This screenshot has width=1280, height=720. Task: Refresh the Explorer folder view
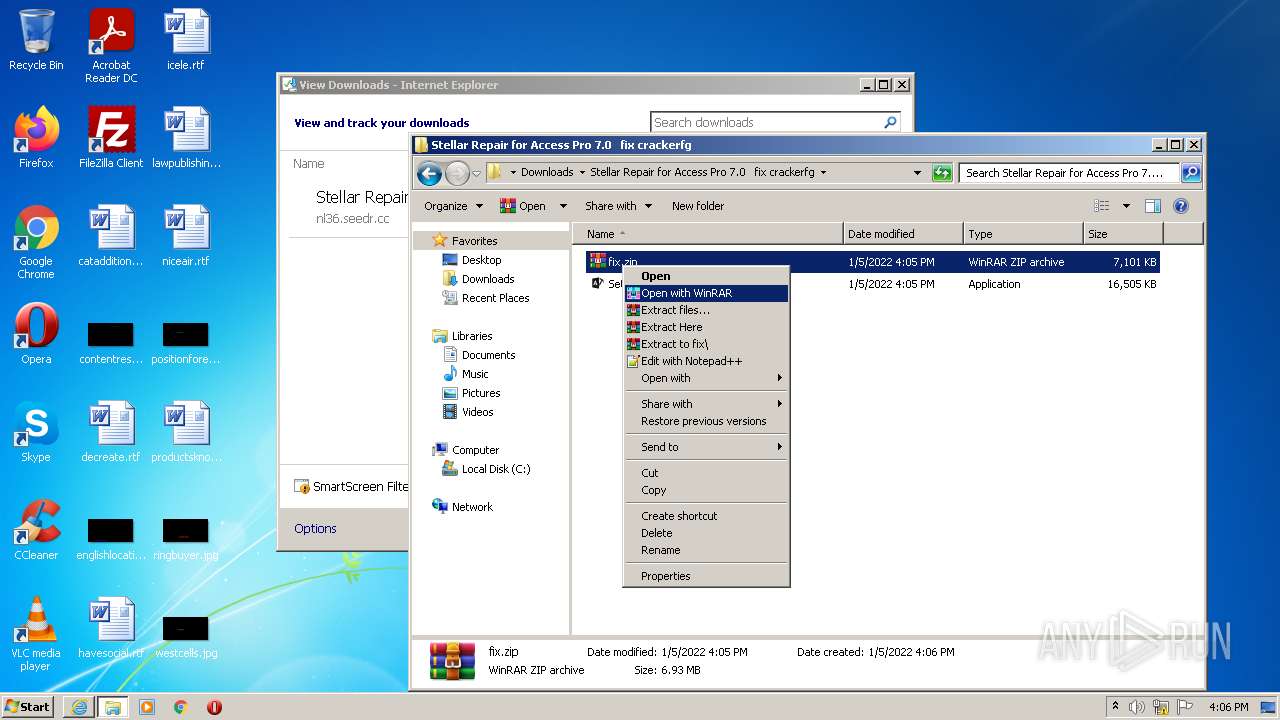point(942,173)
